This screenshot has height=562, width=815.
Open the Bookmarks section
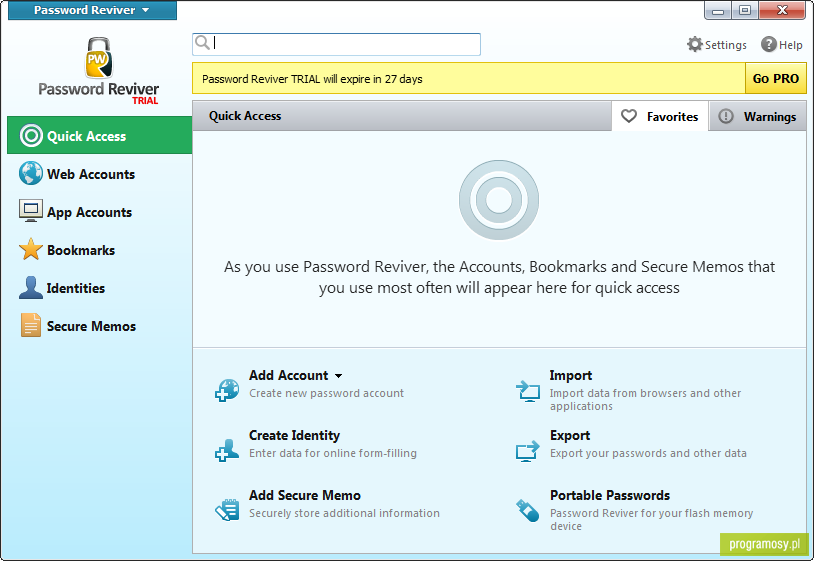81,250
